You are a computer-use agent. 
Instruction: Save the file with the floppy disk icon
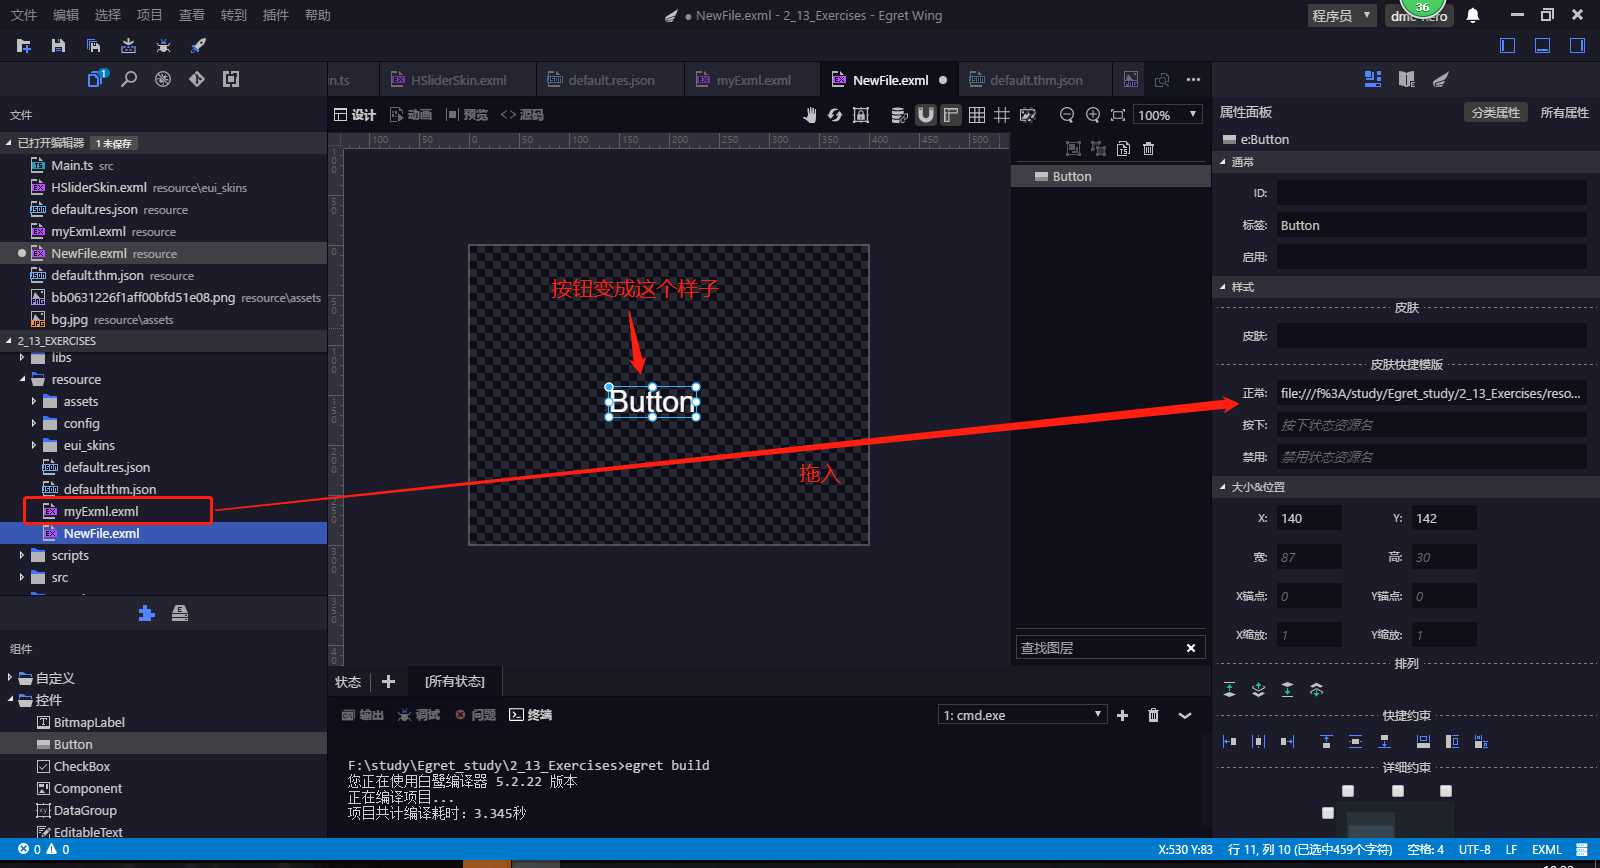(58, 46)
